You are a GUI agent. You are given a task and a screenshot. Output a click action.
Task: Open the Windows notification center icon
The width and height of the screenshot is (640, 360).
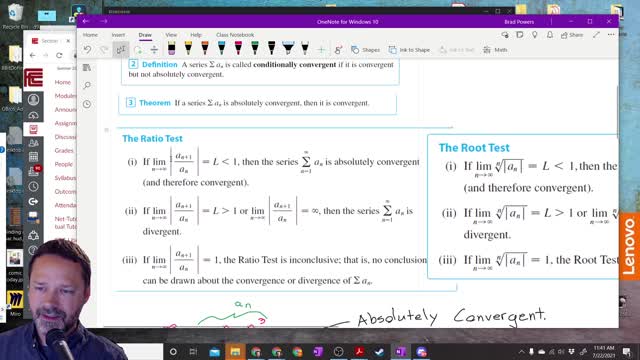tap(627, 351)
